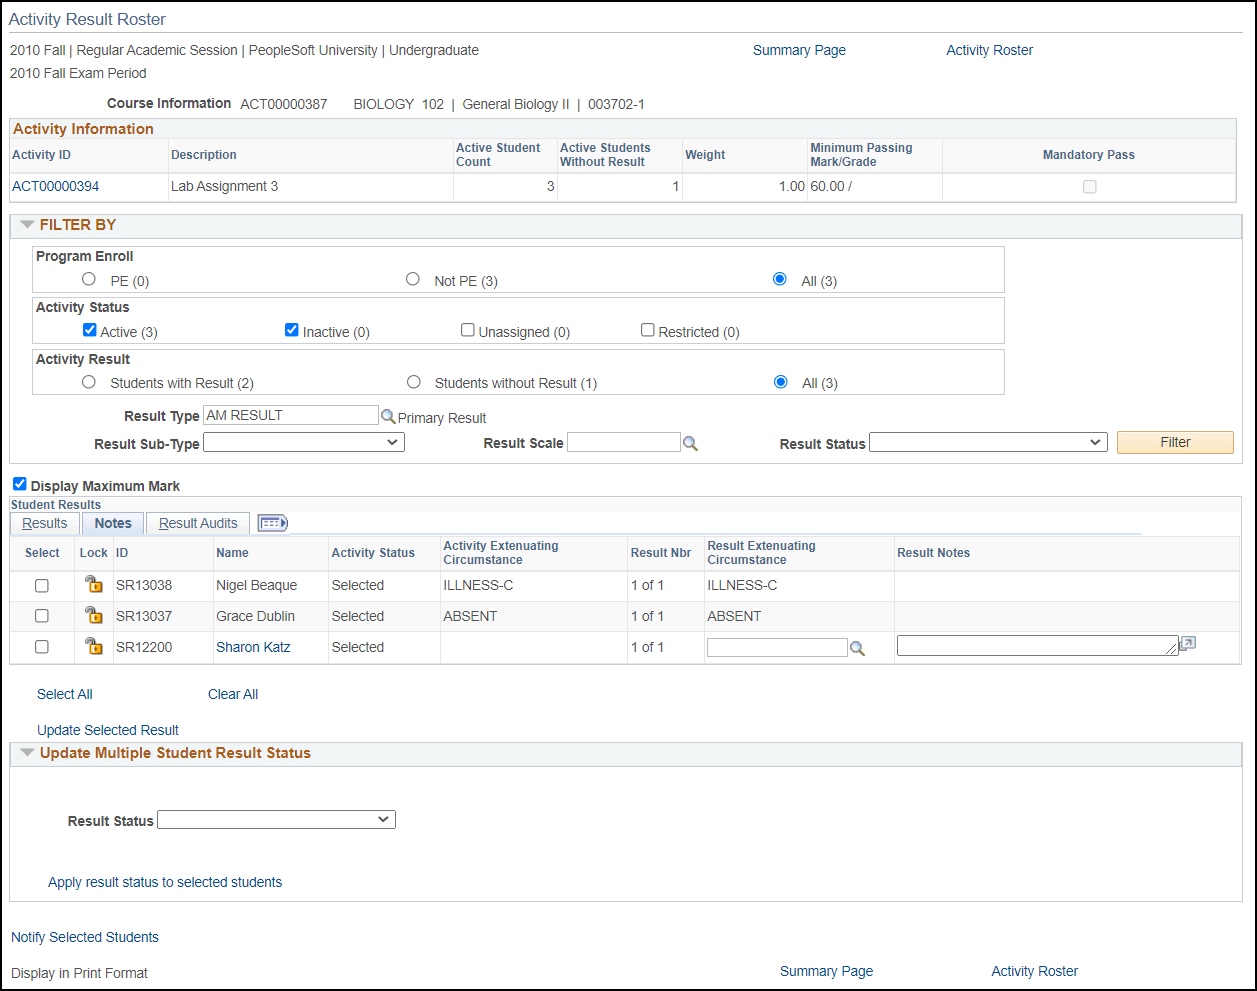Collapse the FILTER BY section
Viewport: 1257px width, 991px height.
27,224
